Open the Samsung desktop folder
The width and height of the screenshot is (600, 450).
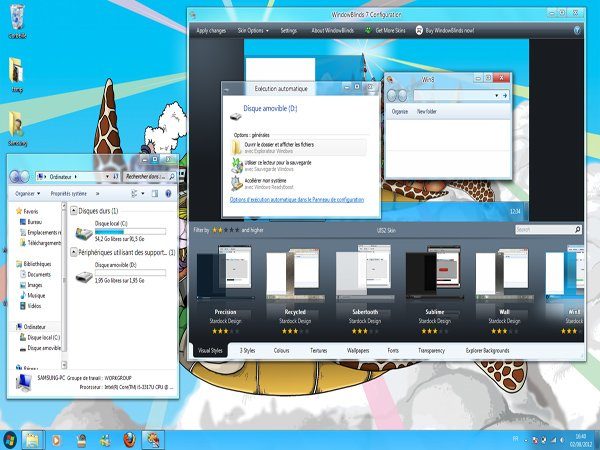16,124
